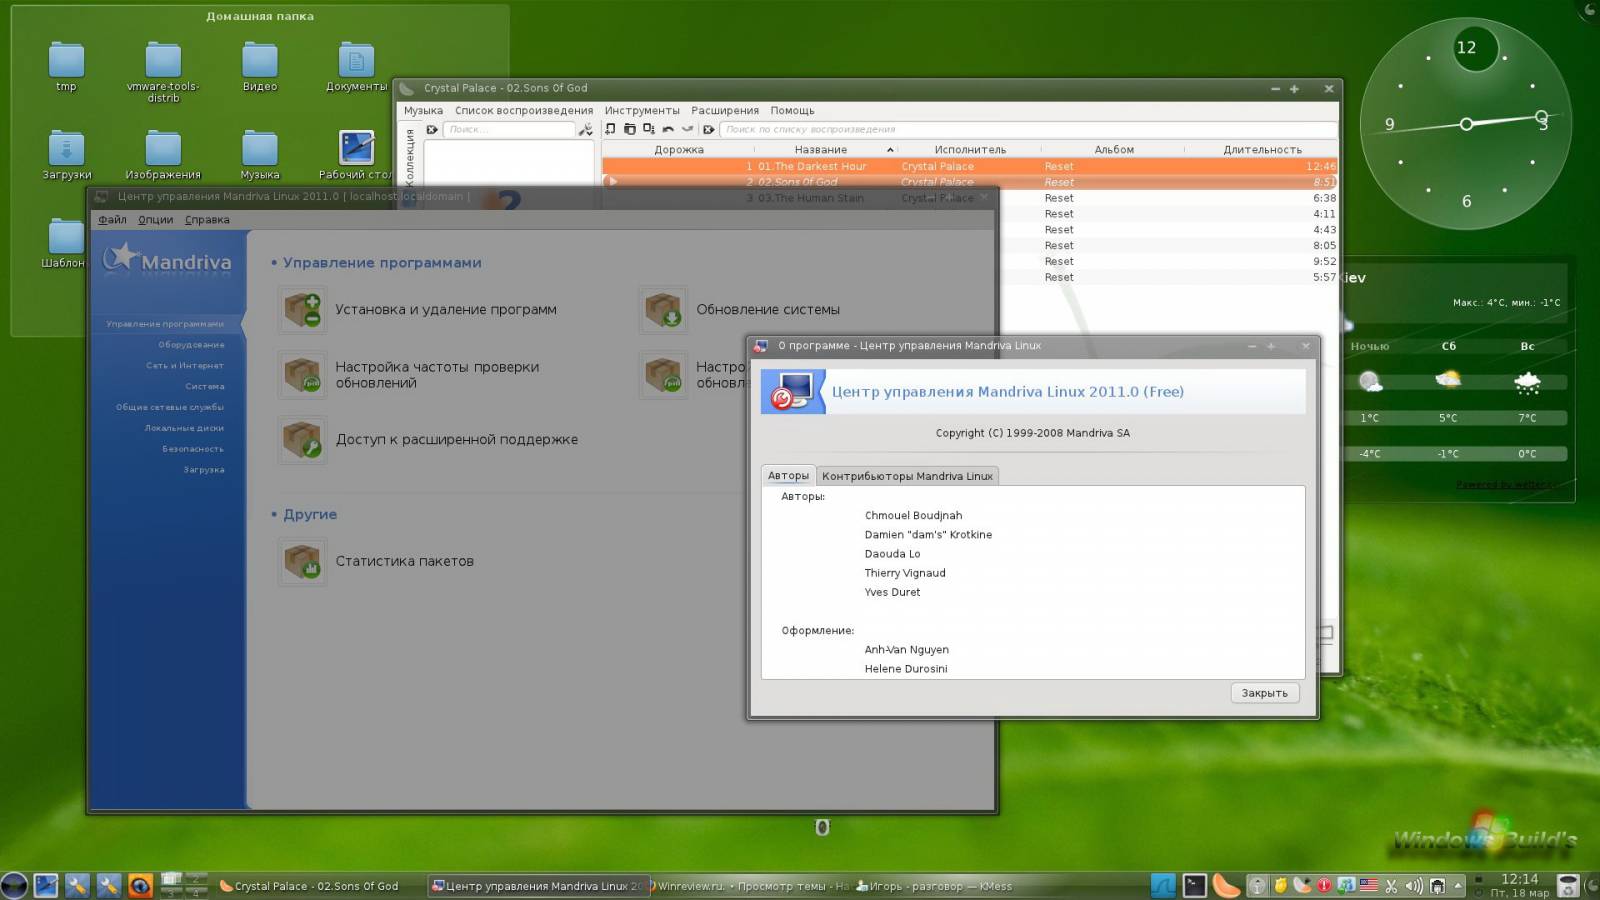Select virtual desktop 2 in pager

coord(196,879)
